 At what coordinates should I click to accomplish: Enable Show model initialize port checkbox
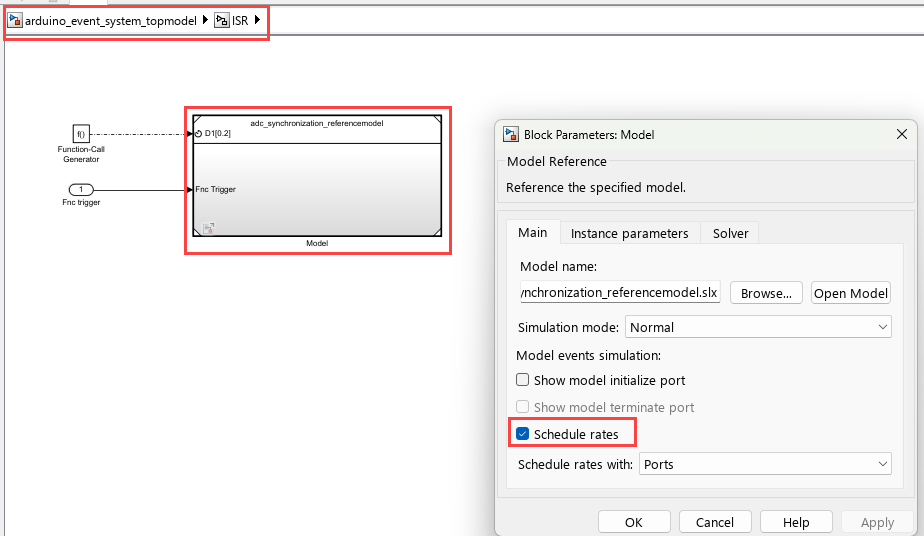(522, 380)
